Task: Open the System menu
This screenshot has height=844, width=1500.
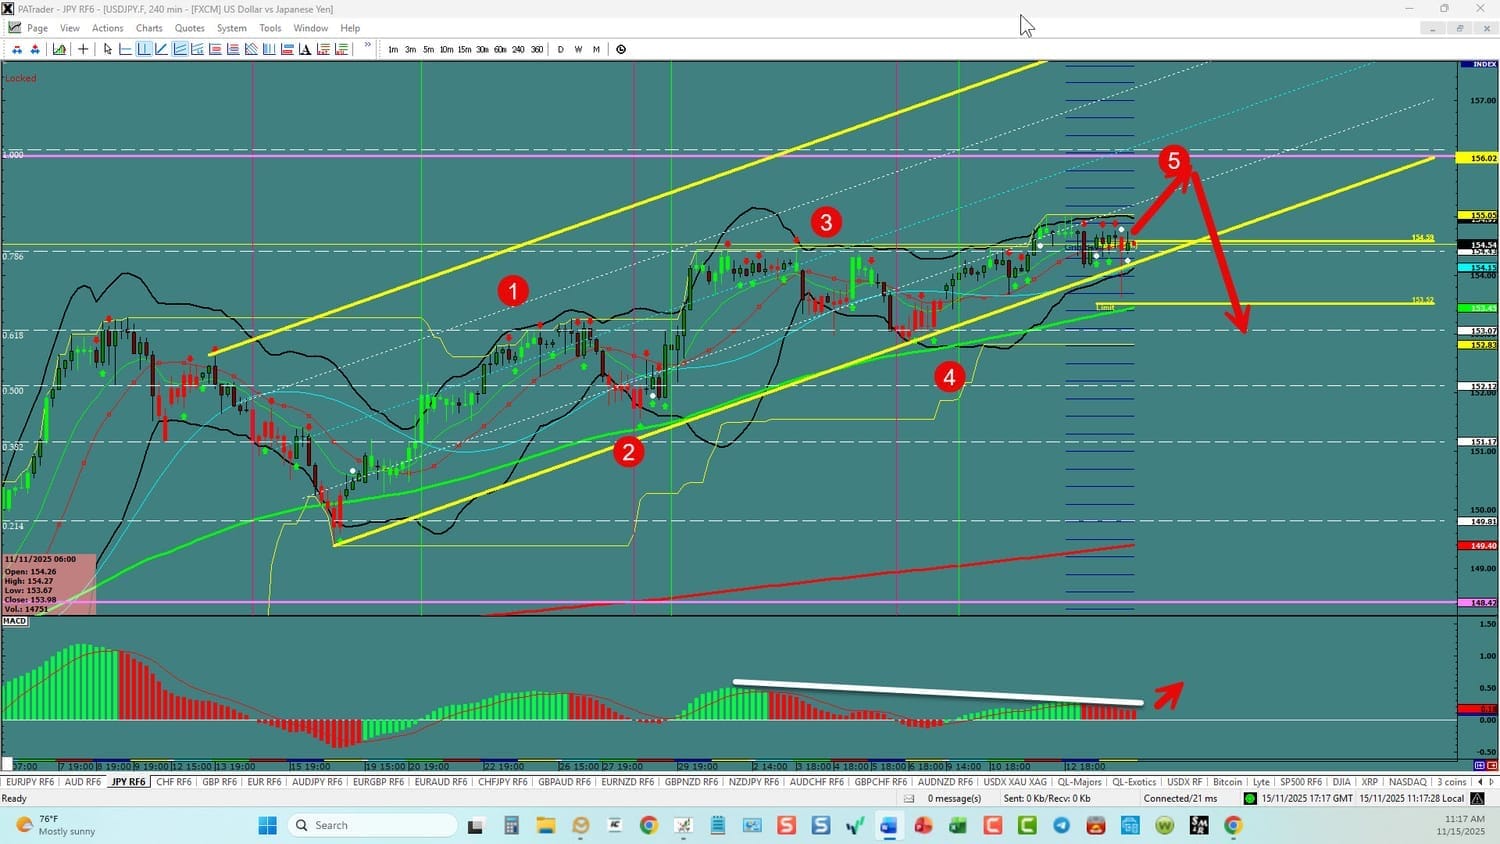Action: (232, 28)
